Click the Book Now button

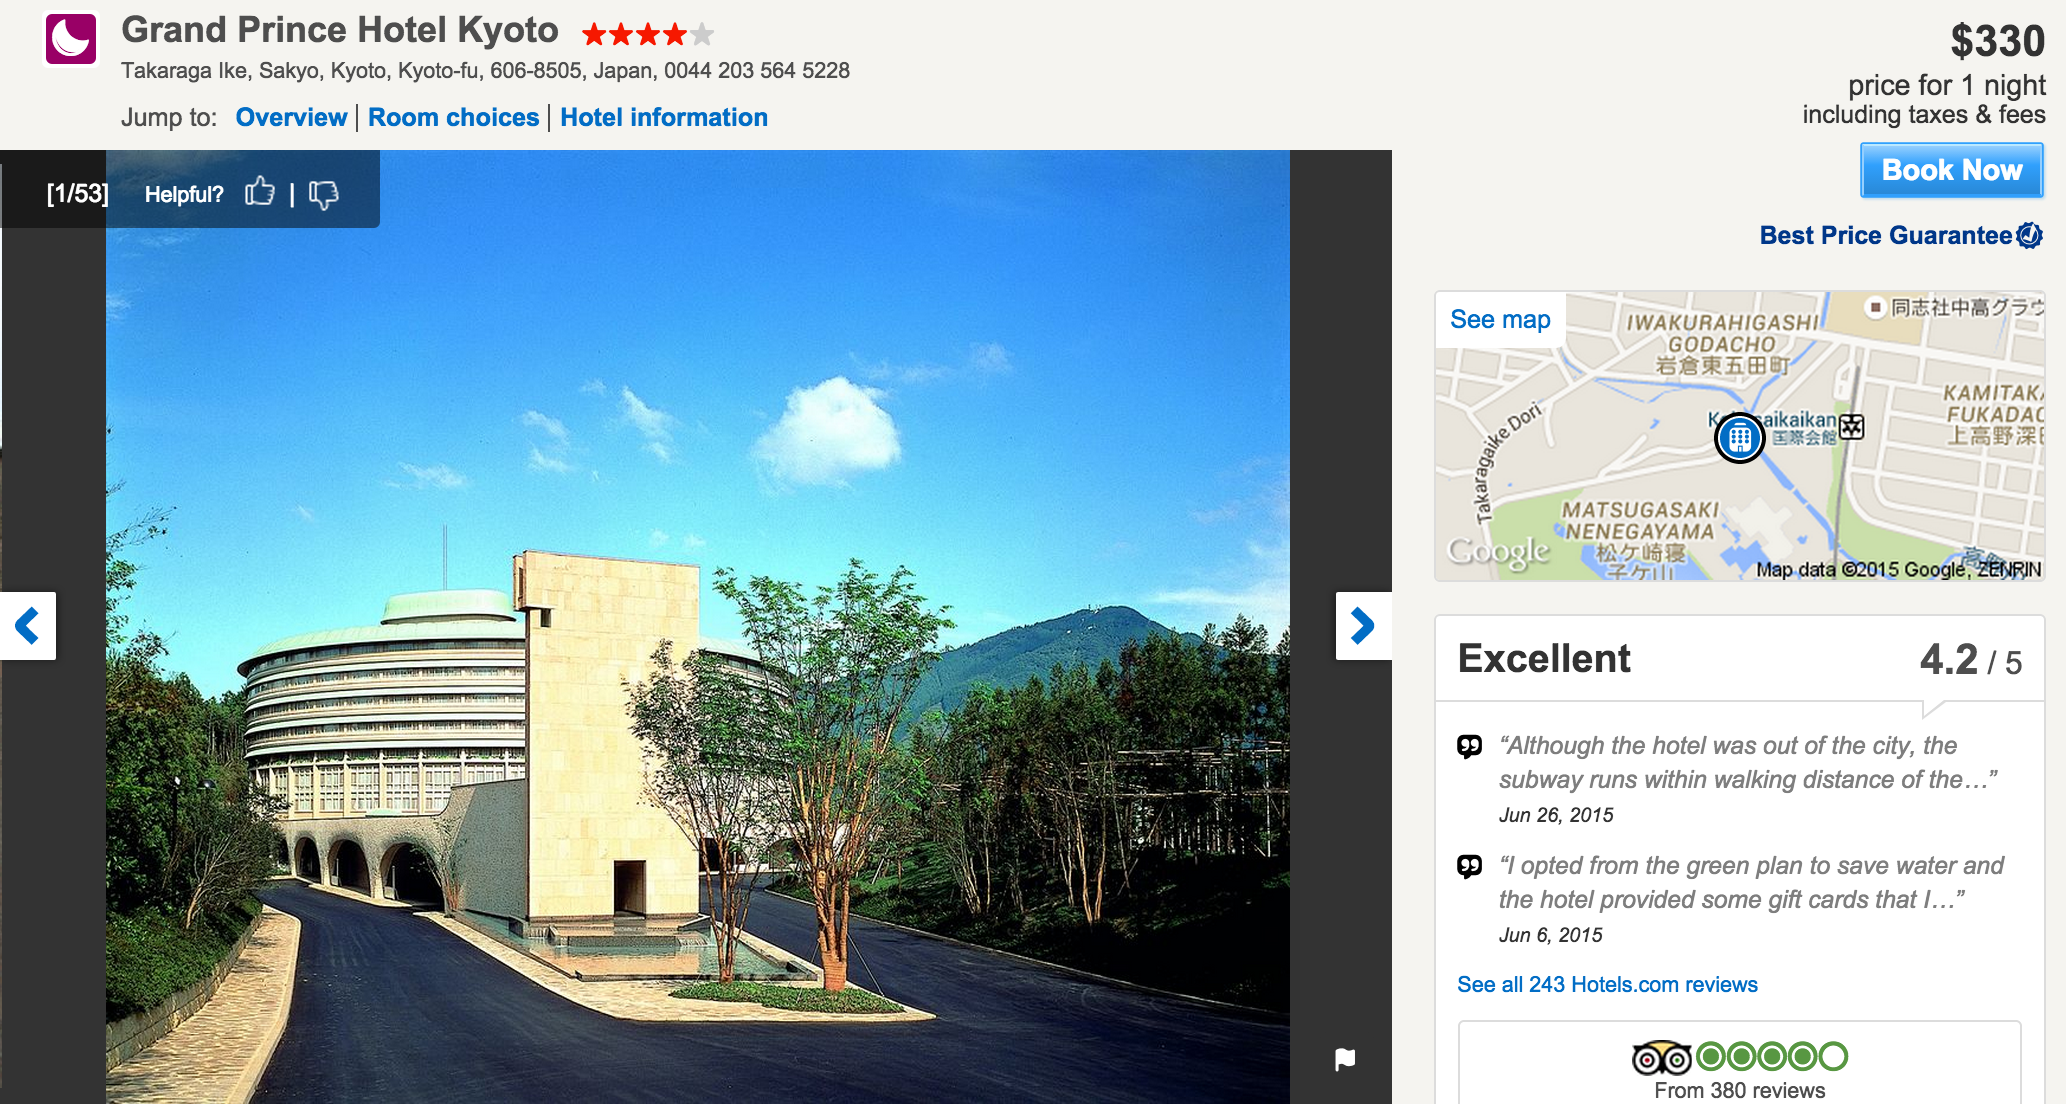(1951, 170)
